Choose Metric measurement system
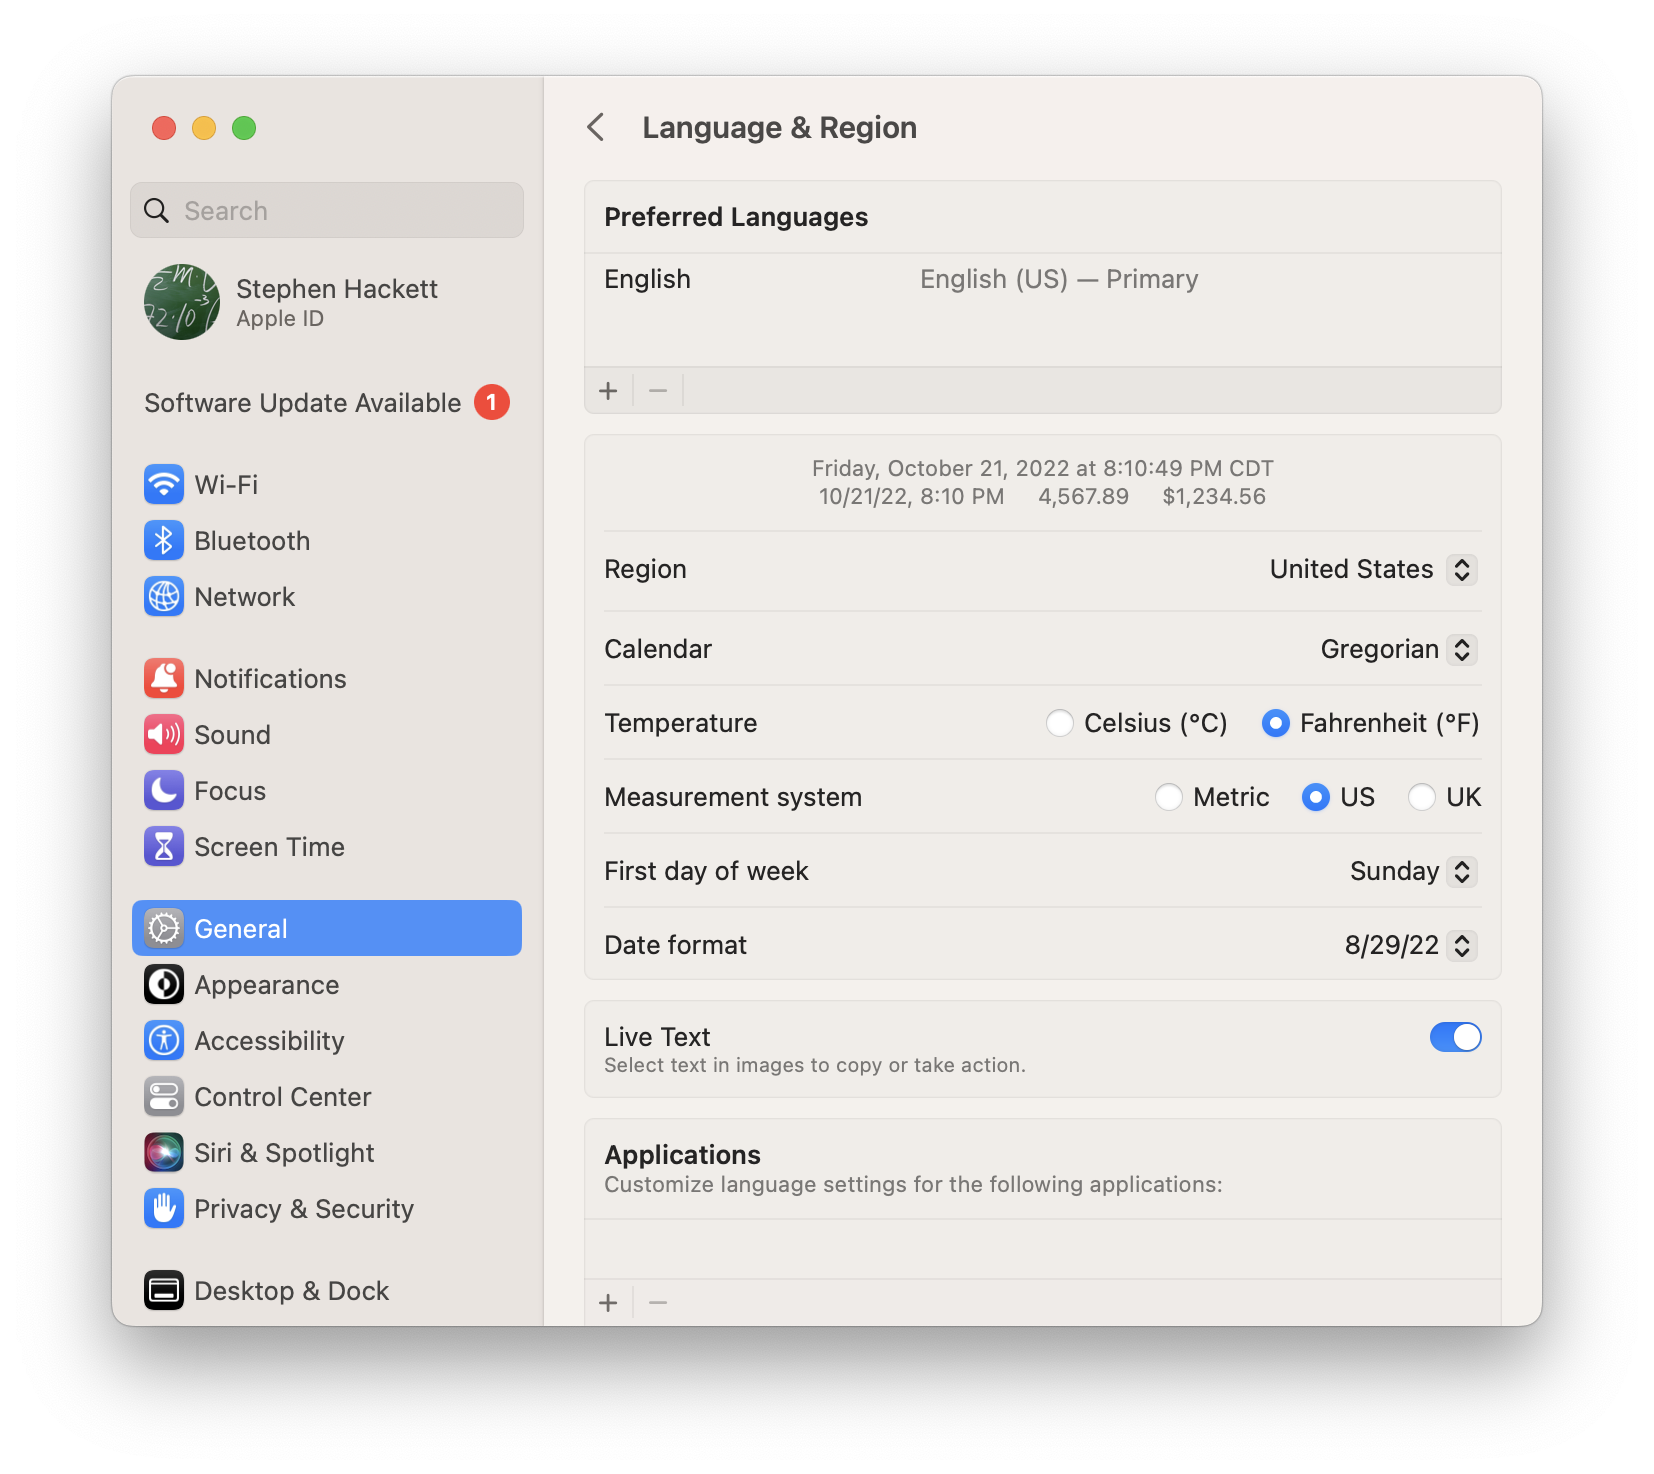 1168,797
